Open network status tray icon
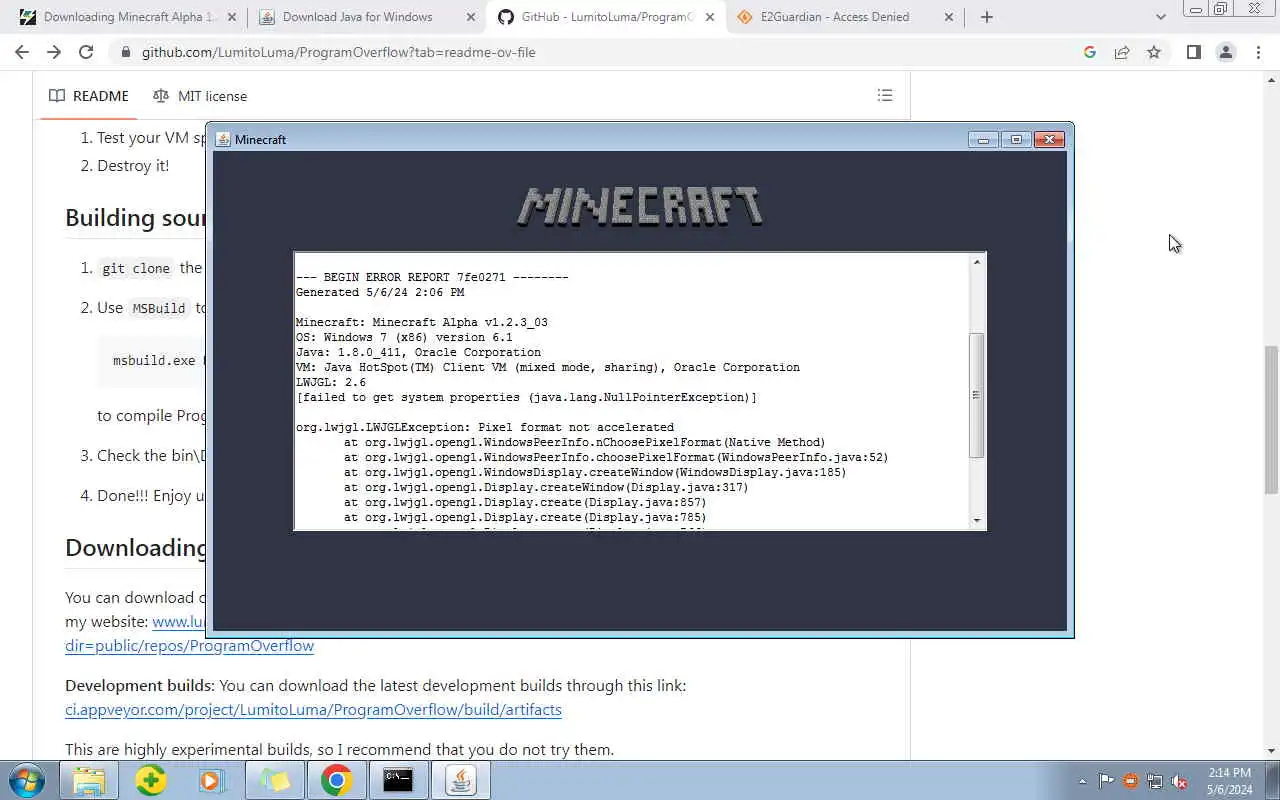 pyautogui.click(x=1155, y=781)
